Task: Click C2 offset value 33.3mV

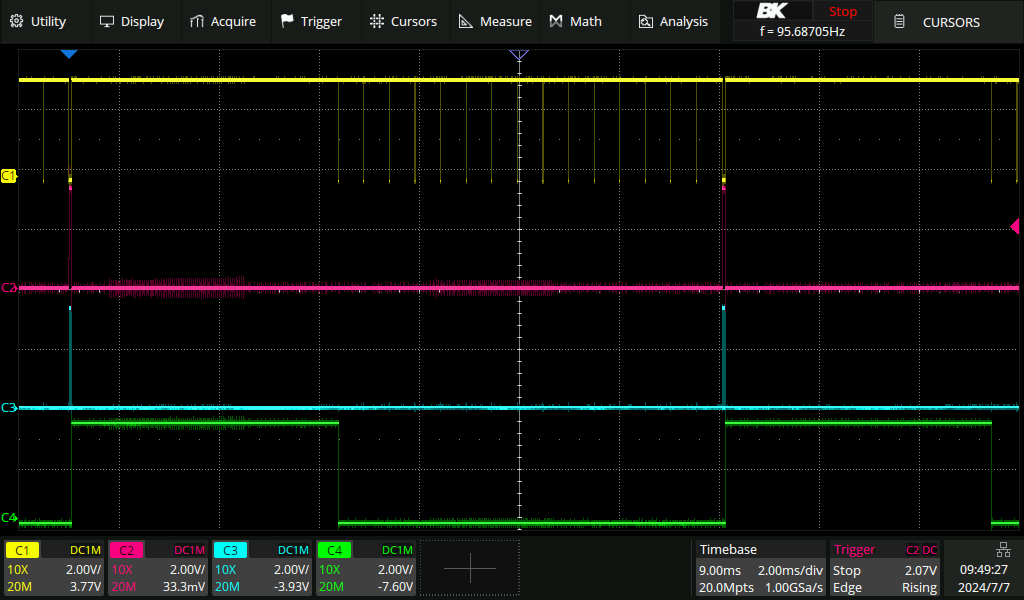Action: tap(184, 586)
